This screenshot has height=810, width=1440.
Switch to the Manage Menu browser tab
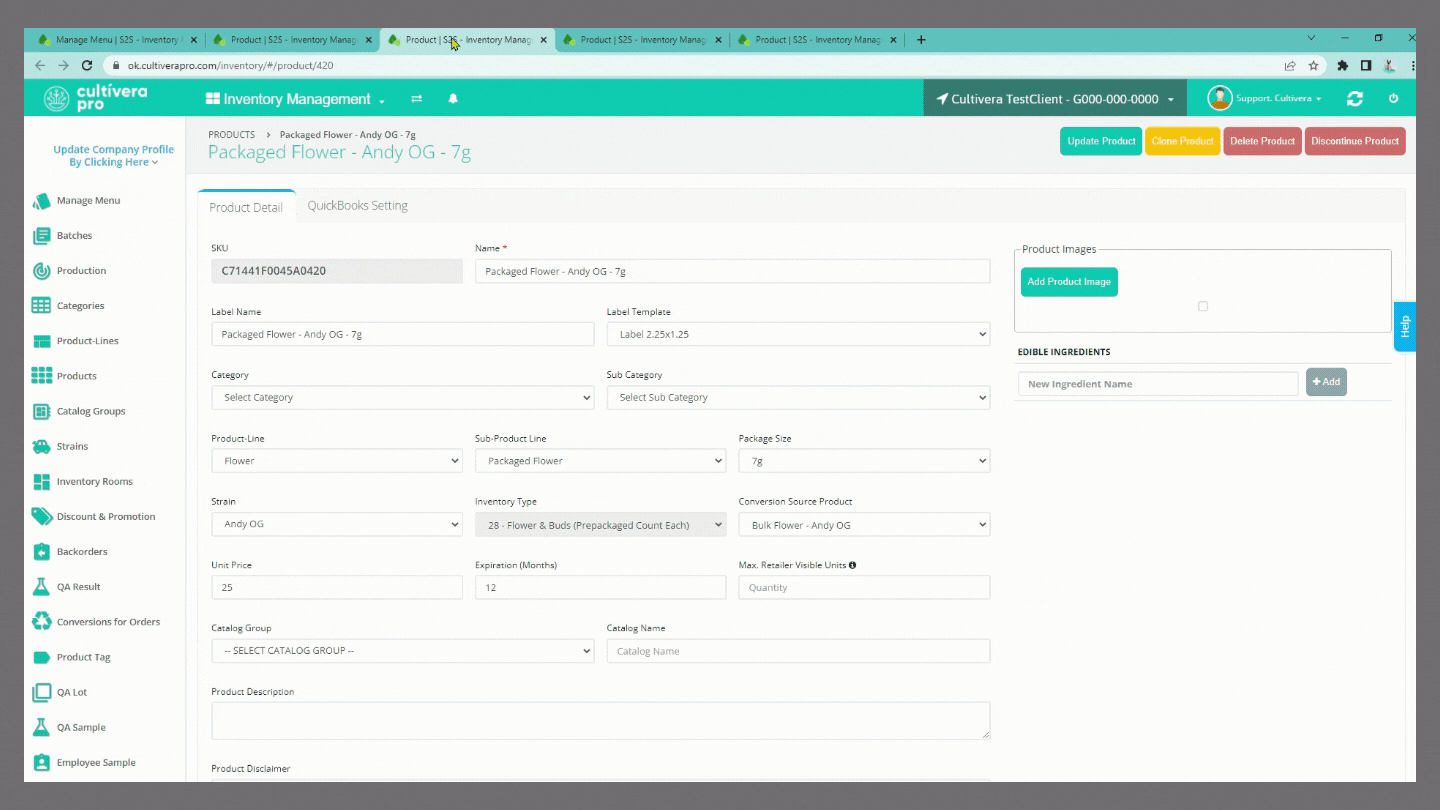coord(117,40)
